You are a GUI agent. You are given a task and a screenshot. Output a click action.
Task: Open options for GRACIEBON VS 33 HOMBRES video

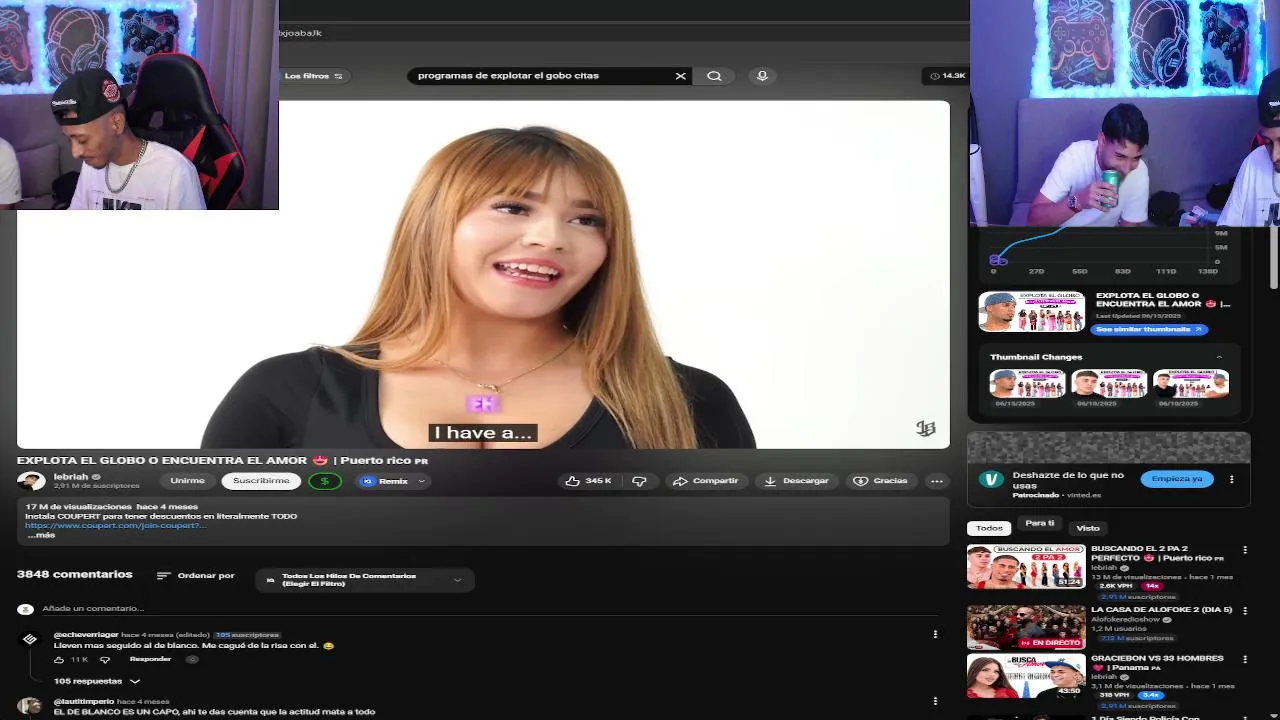(x=1245, y=659)
